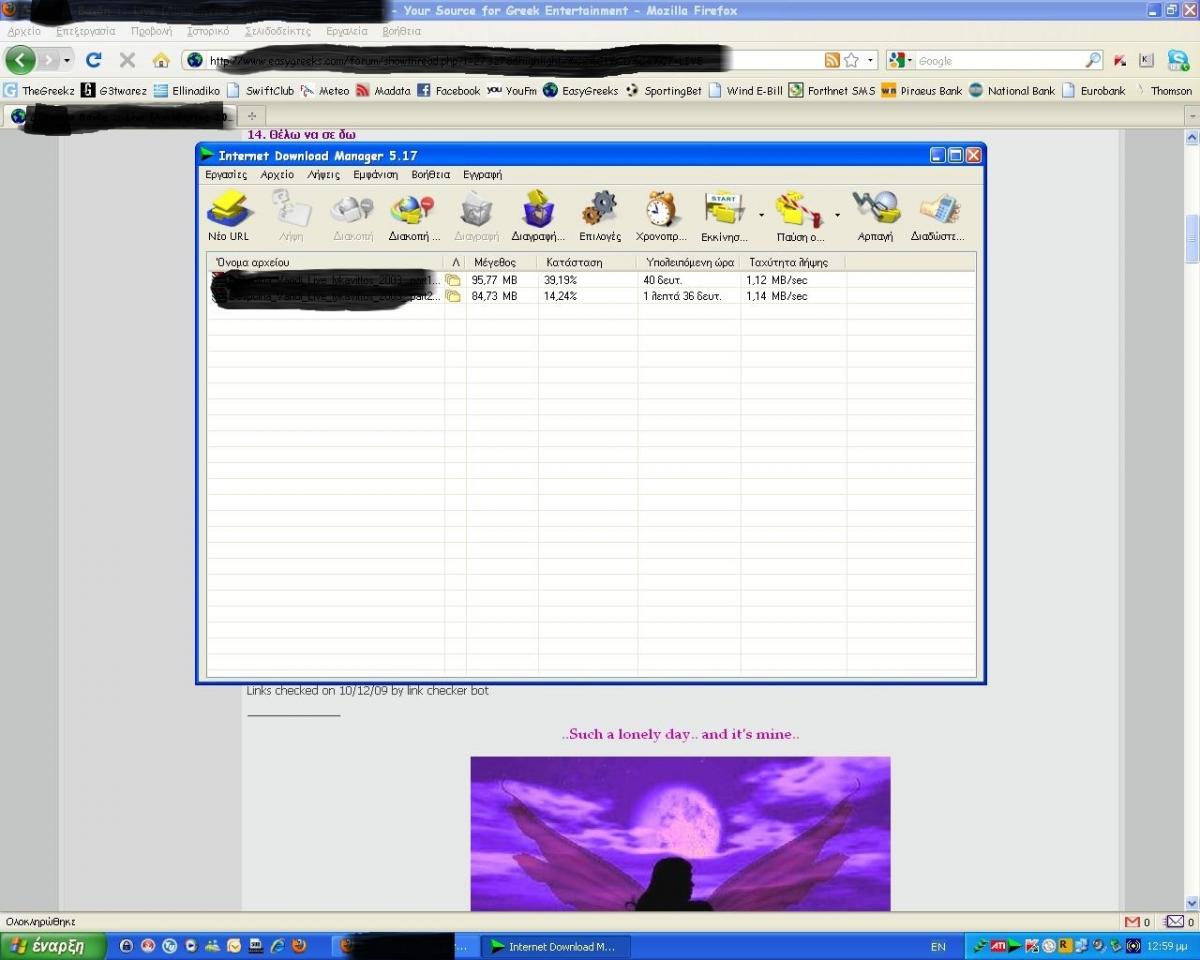Click the Εκκίνηση queue start icon

tap(724, 216)
